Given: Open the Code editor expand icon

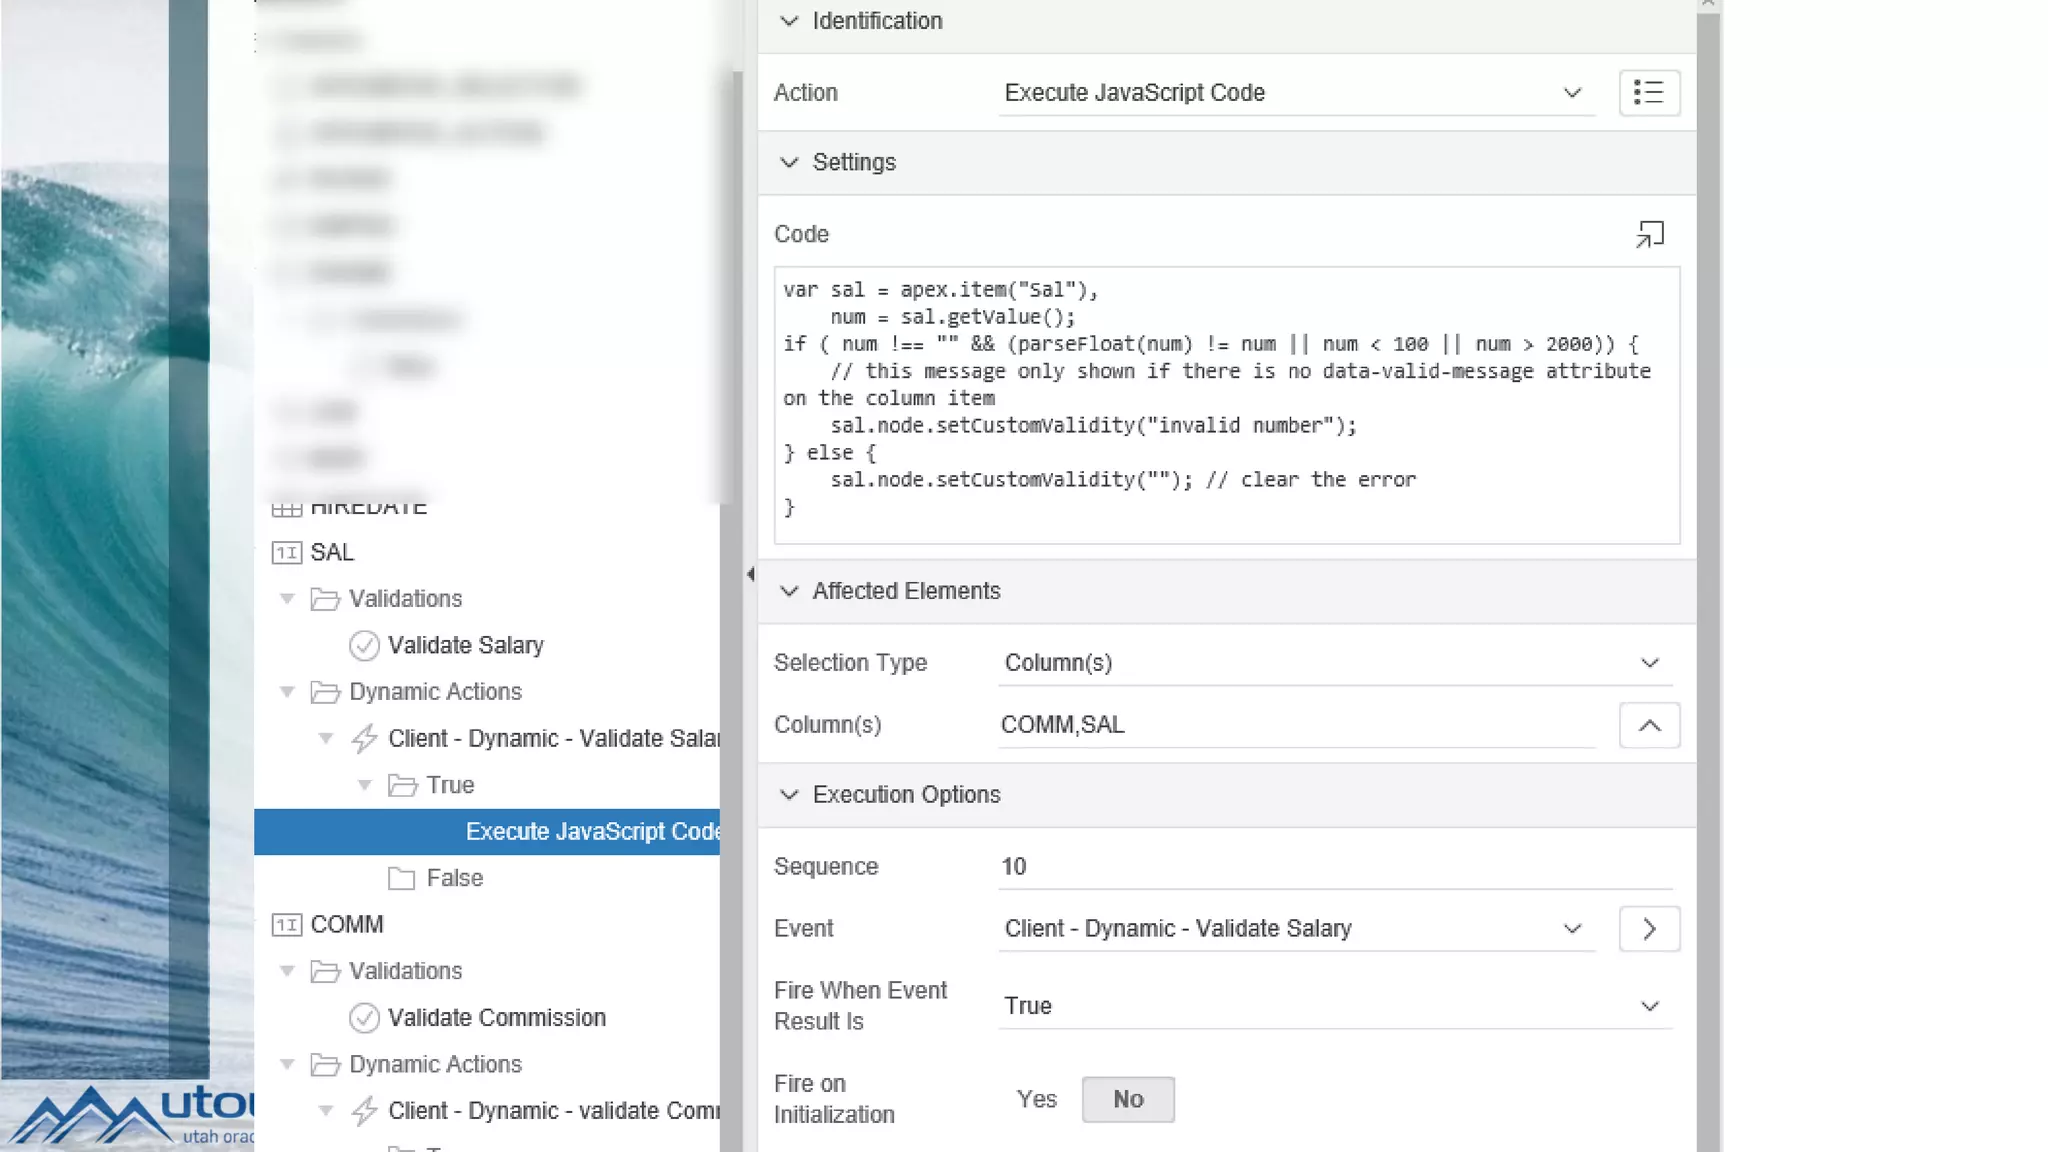Looking at the screenshot, I should (1650, 234).
